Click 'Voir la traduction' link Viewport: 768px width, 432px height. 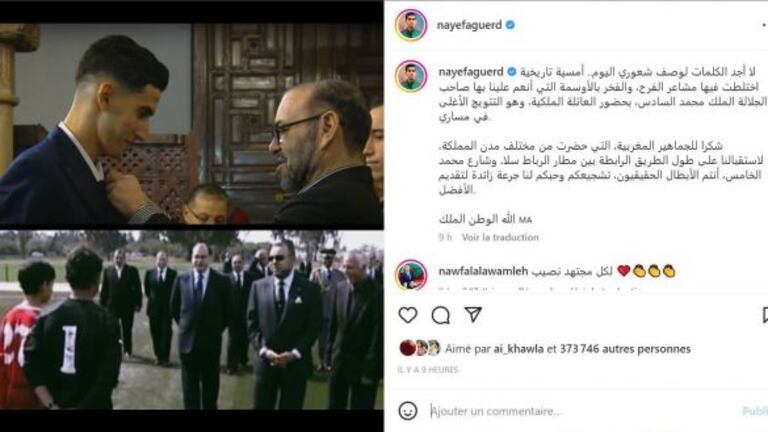pos(500,237)
